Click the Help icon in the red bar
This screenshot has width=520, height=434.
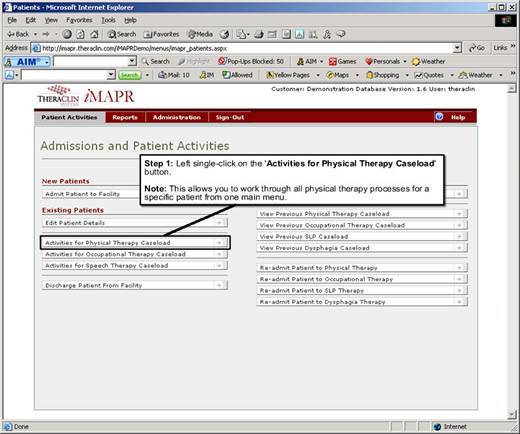click(439, 117)
